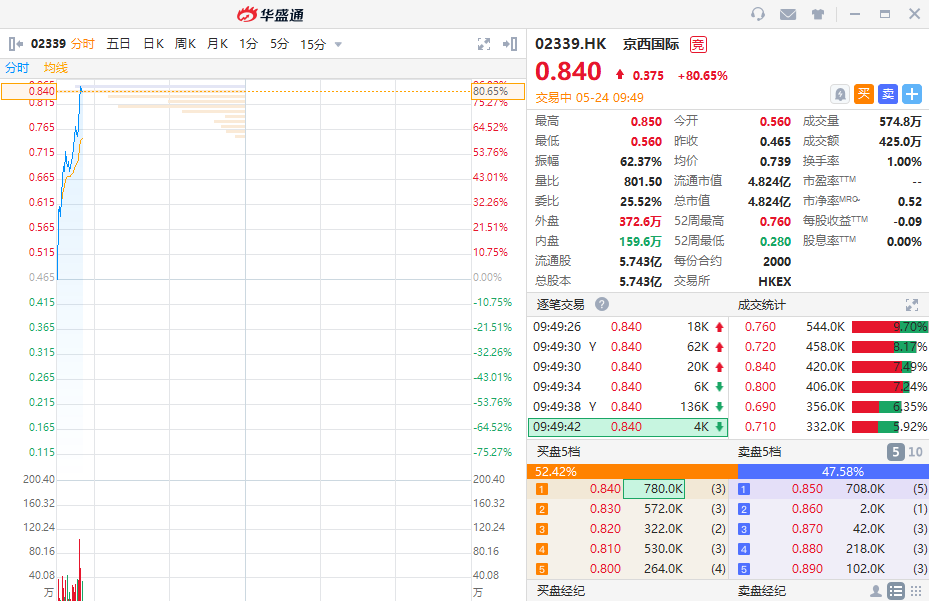This screenshot has width=929, height=601.
Task: Open the skin theme shirt icon
Action: click(x=818, y=14)
